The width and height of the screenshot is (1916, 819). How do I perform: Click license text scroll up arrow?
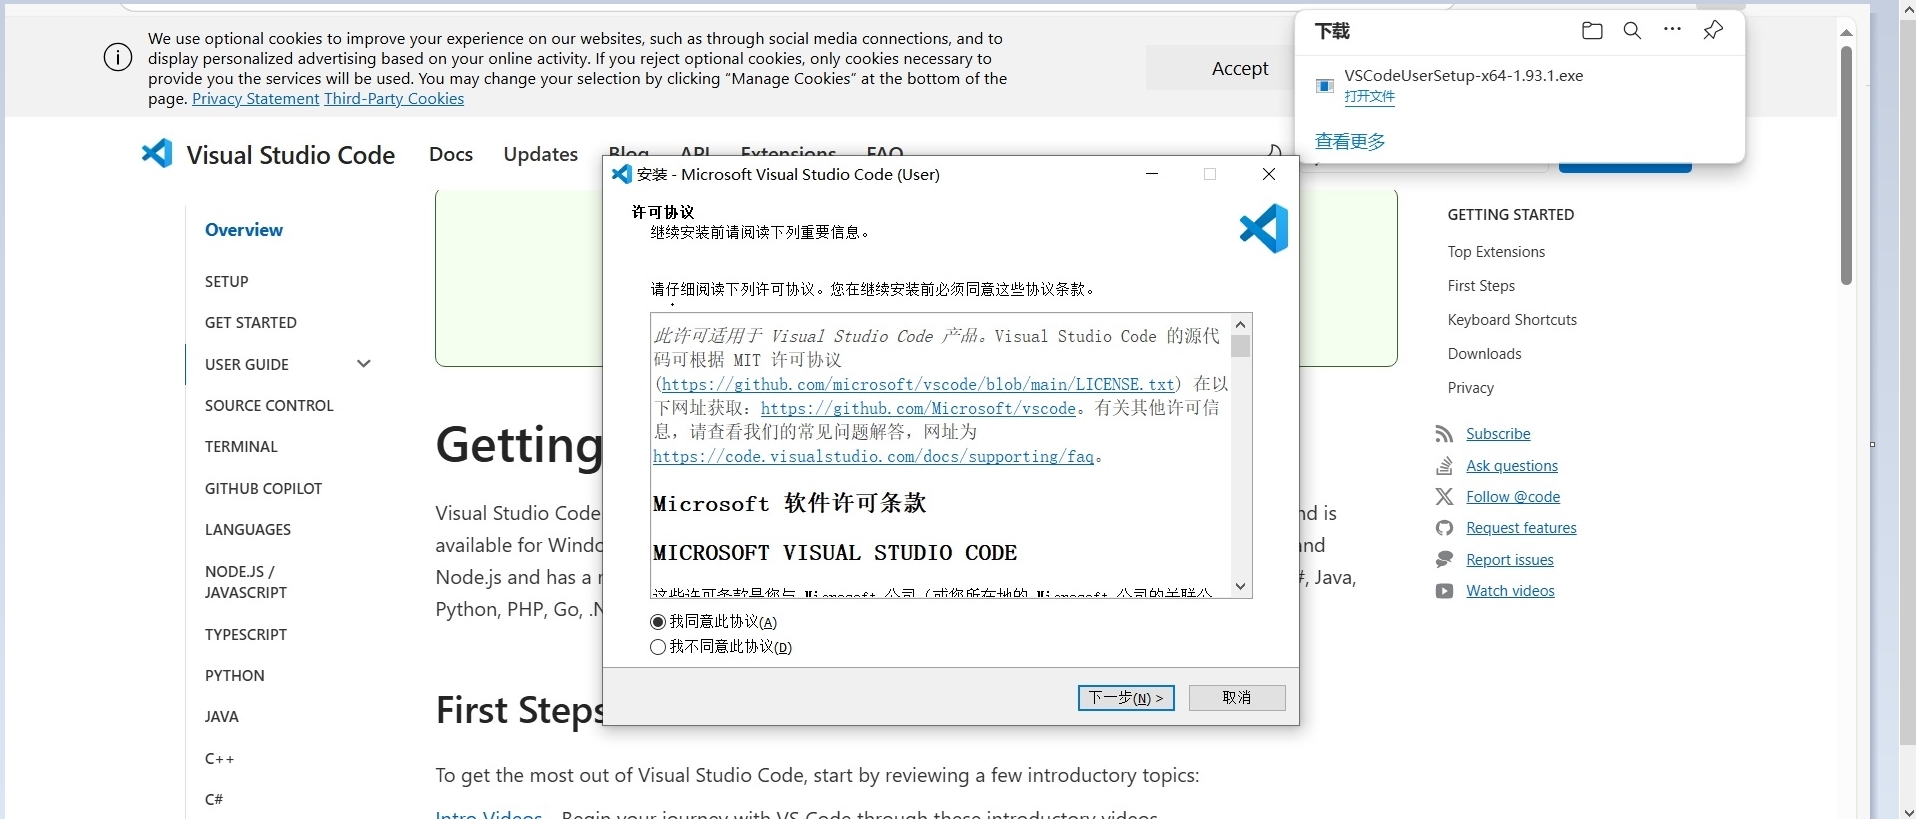[1241, 324]
